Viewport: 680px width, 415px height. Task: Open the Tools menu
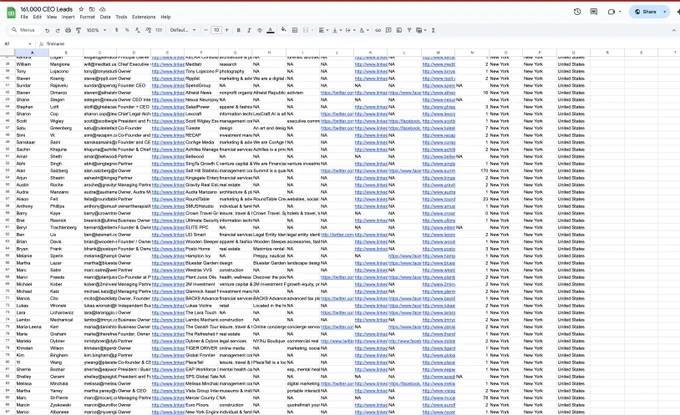(121, 17)
